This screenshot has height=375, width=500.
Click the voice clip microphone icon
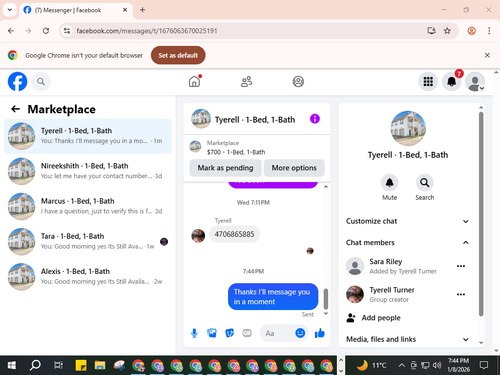point(194,333)
